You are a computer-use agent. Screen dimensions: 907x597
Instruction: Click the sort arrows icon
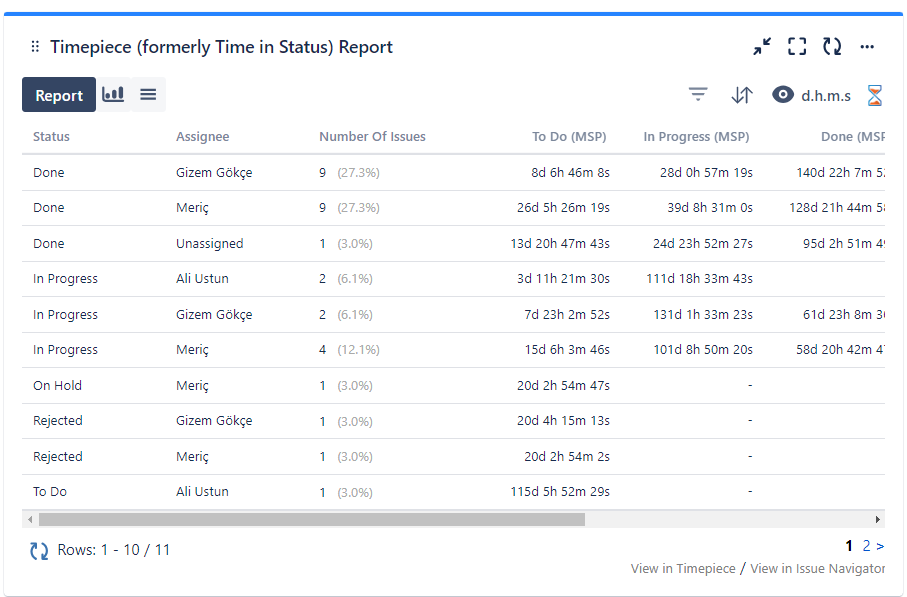point(742,94)
